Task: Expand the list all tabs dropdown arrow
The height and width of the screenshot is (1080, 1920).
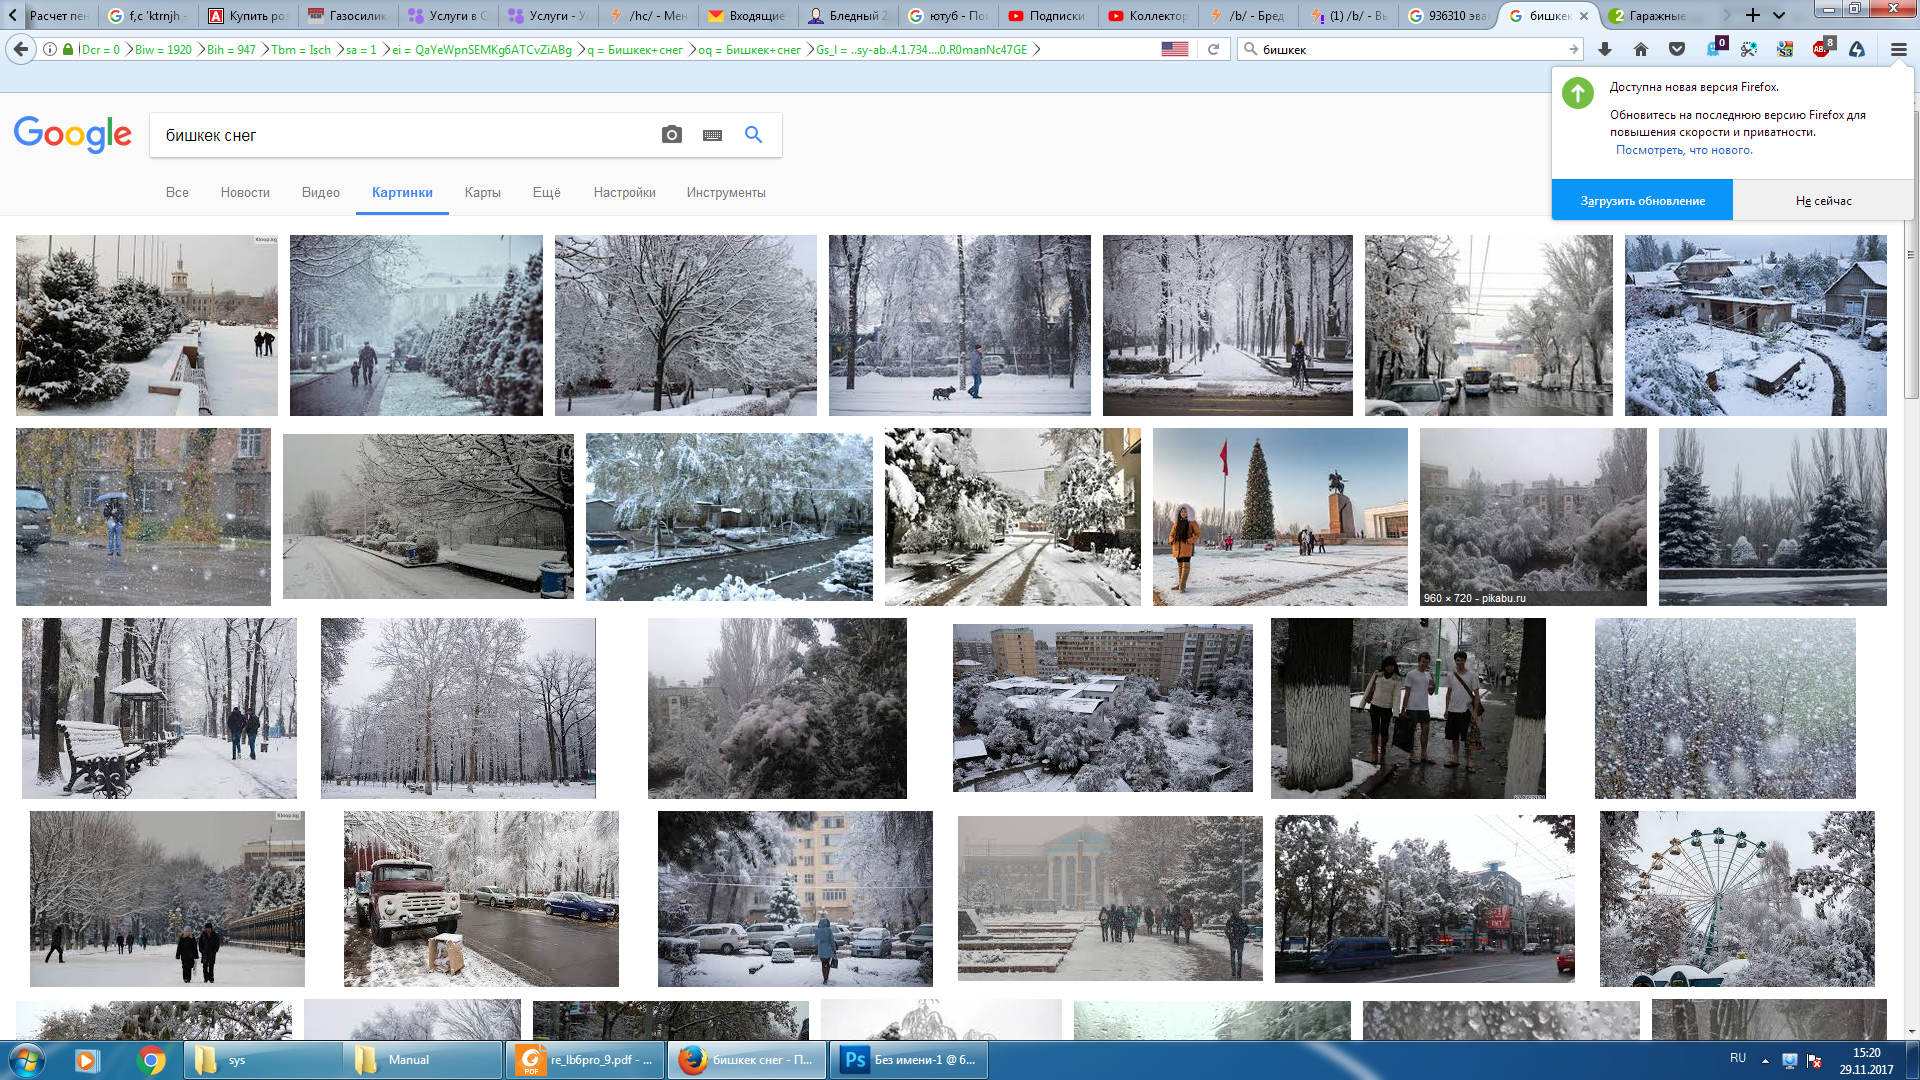Action: [x=1779, y=15]
